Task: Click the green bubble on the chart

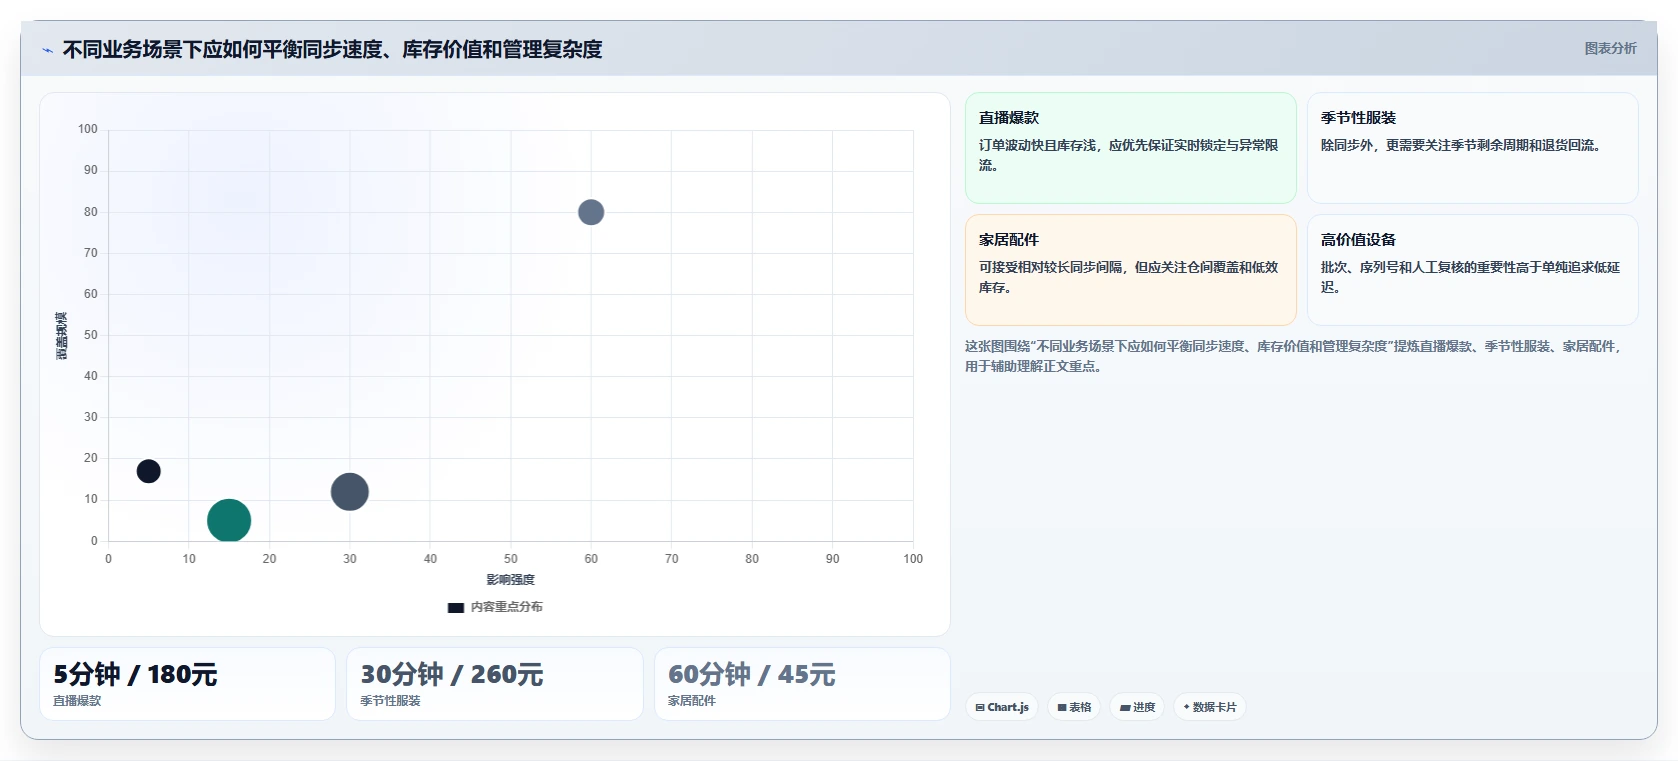Action: pyautogui.click(x=229, y=521)
